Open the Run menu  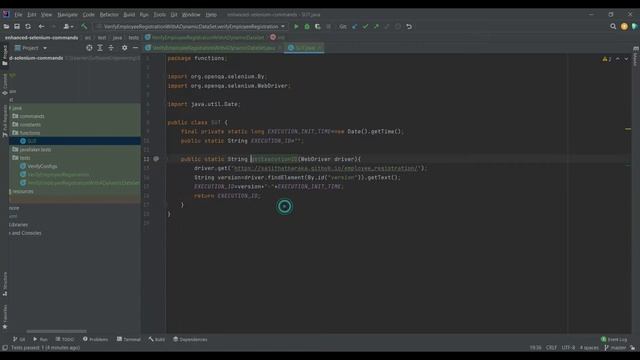coord(144,15)
